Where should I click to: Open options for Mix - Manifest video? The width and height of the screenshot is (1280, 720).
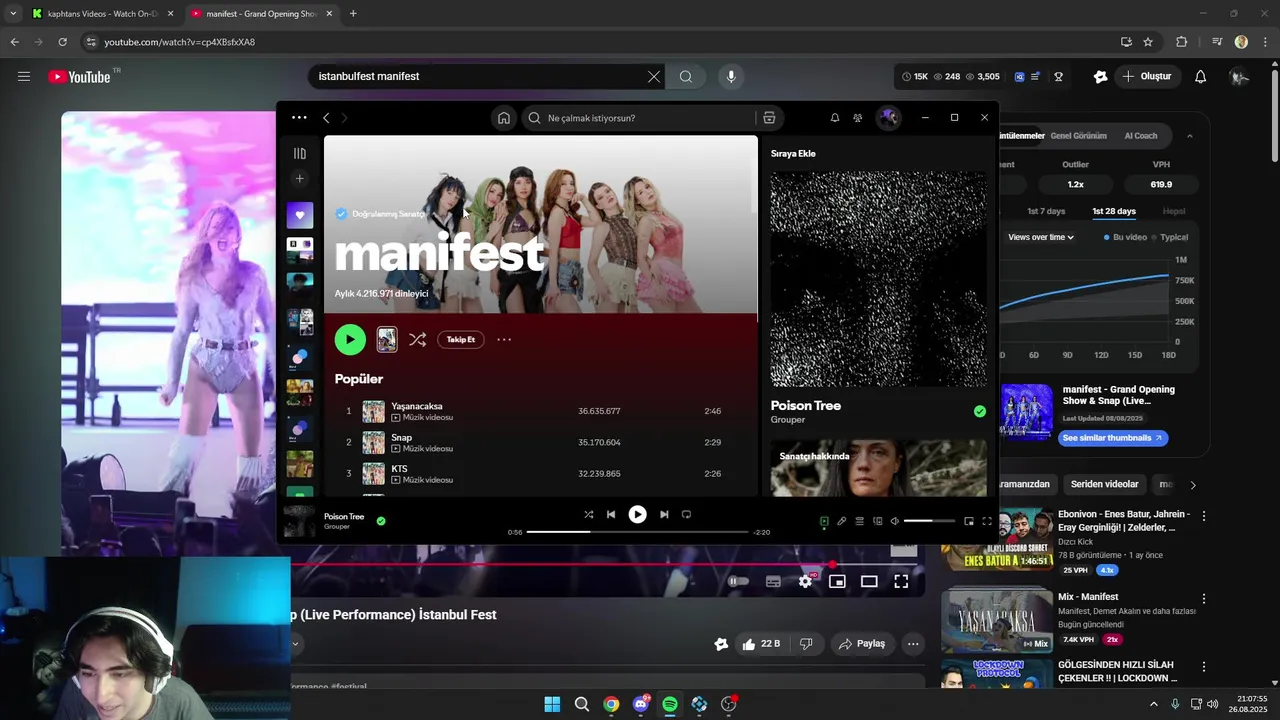1204,599
